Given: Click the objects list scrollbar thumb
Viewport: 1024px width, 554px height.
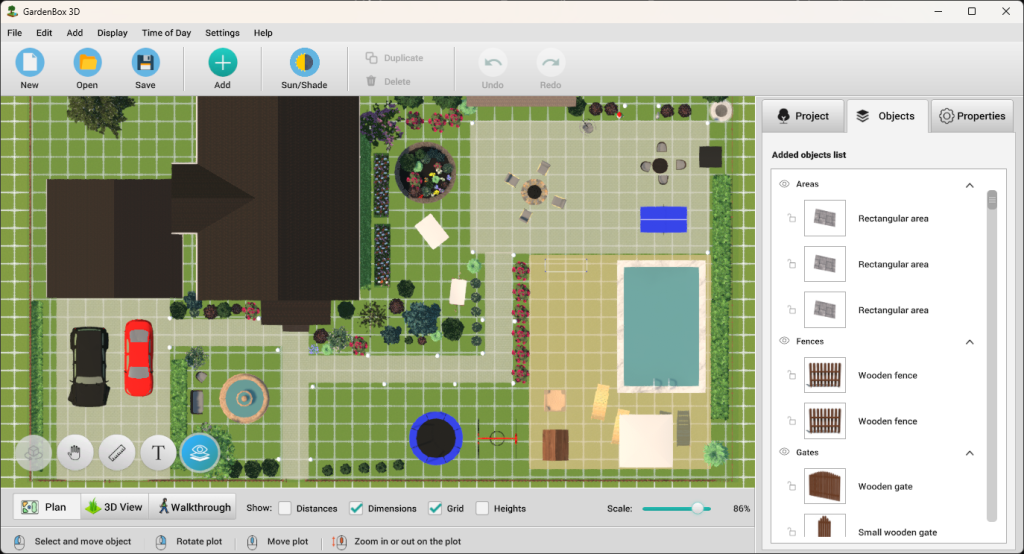Looking at the screenshot, I should tap(992, 199).
